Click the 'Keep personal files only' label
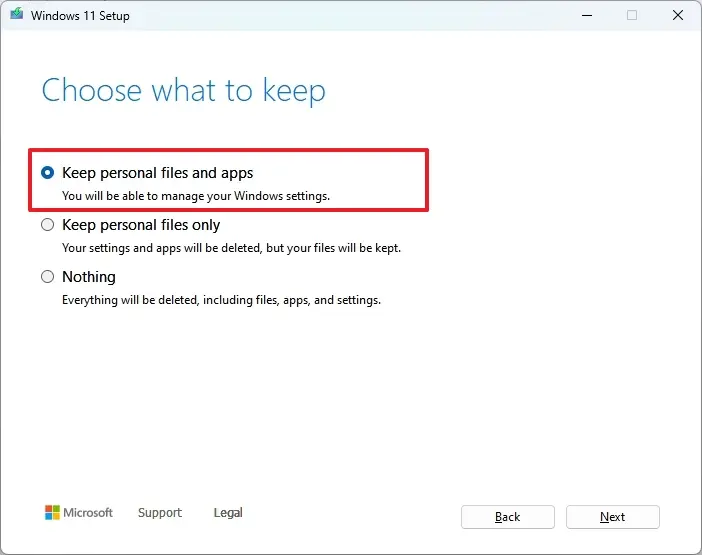702x555 pixels. point(141,225)
